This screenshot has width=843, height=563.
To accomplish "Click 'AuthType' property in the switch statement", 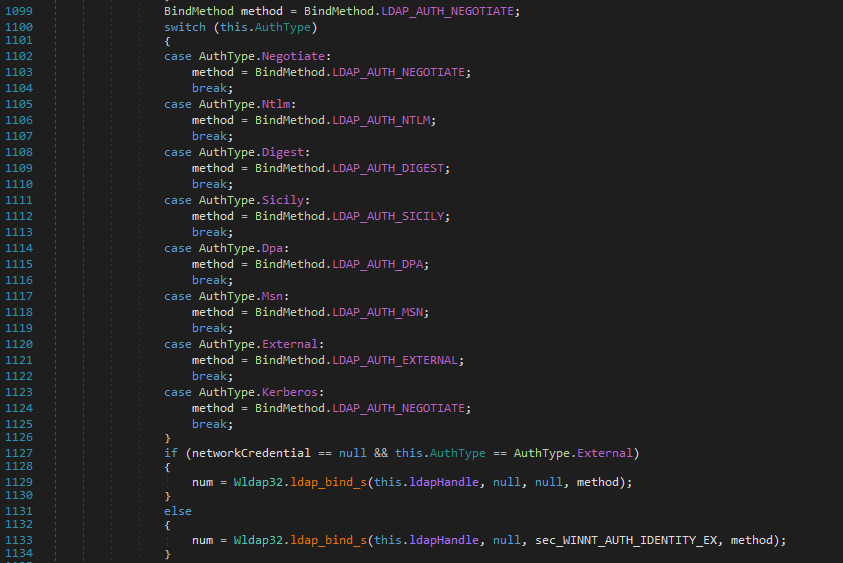I will coord(283,27).
